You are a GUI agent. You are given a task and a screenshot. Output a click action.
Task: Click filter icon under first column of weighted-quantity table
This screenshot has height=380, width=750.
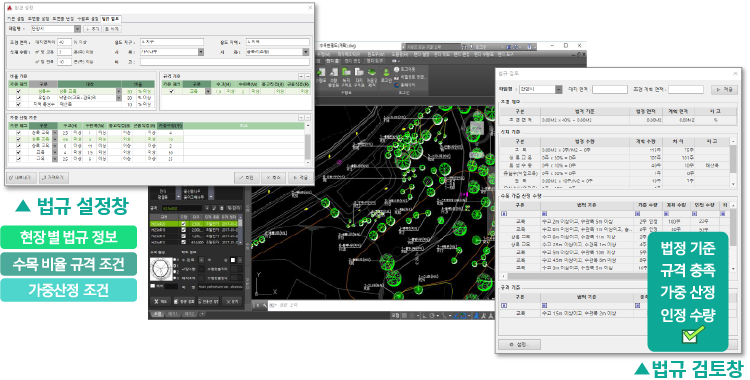pyautogui.click(x=504, y=213)
